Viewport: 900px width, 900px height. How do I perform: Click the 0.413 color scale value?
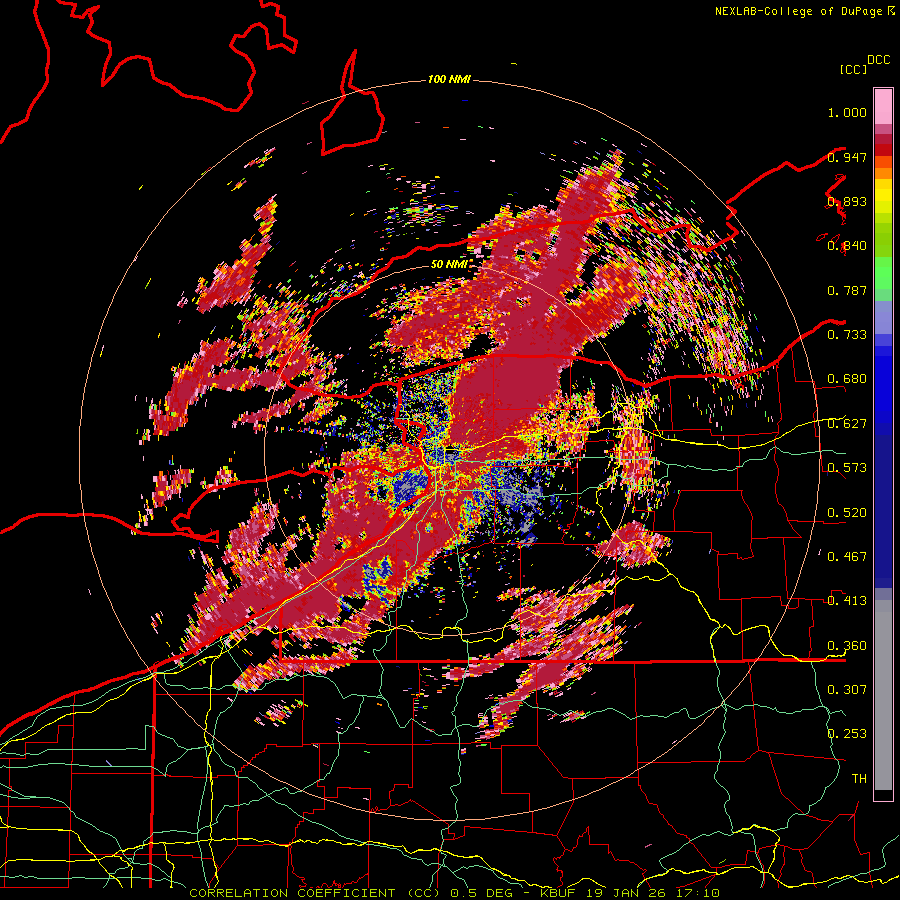point(847,601)
